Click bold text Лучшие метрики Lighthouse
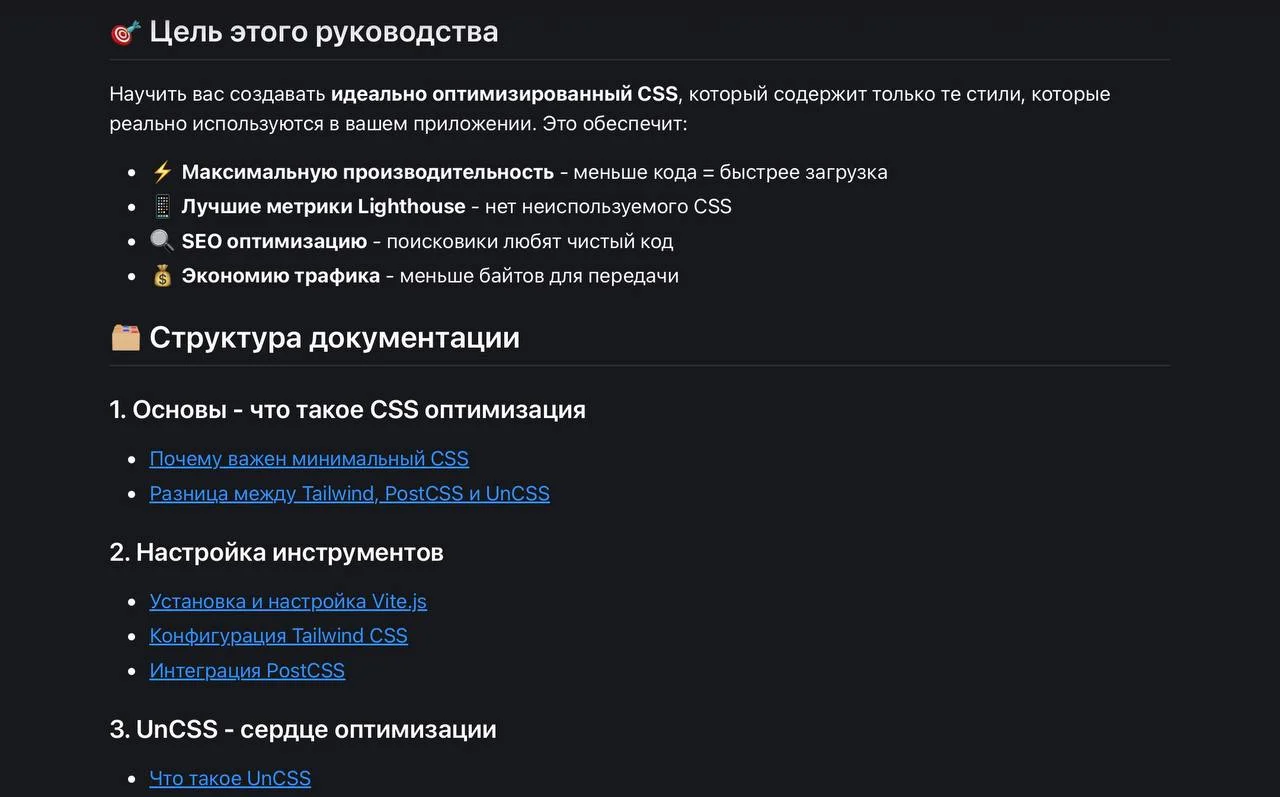The height and width of the screenshot is (797, 1280). coord(323,207)
